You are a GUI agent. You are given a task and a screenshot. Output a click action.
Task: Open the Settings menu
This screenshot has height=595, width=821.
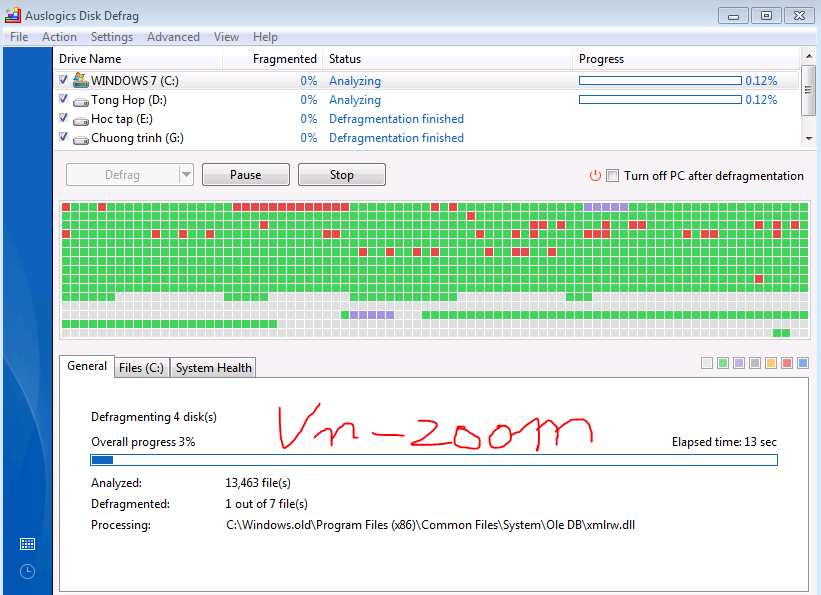click(x=112, y=37)
